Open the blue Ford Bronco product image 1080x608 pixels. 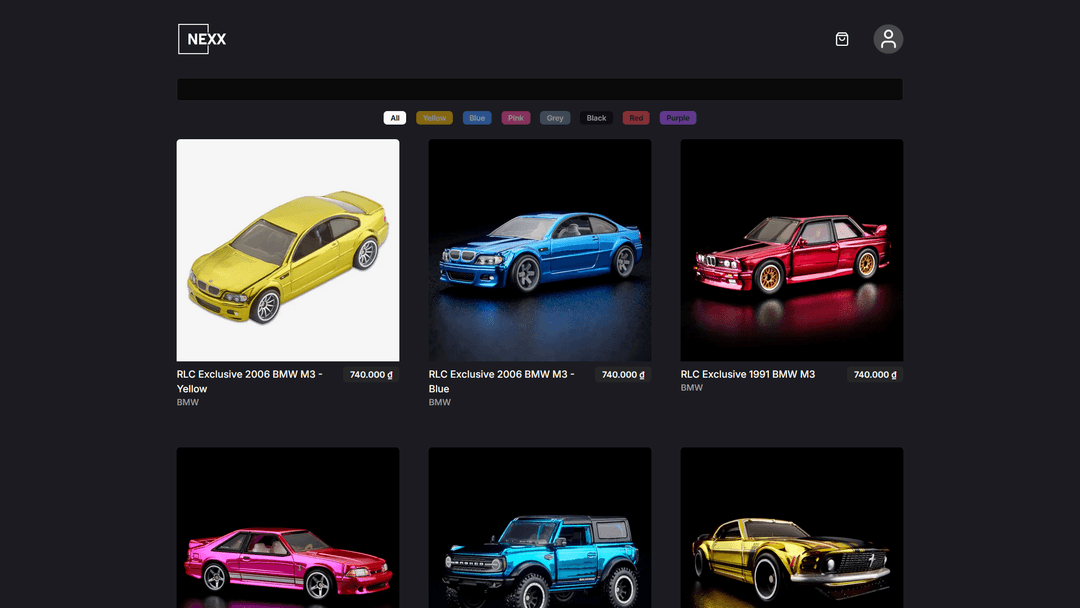click(539, 527)
